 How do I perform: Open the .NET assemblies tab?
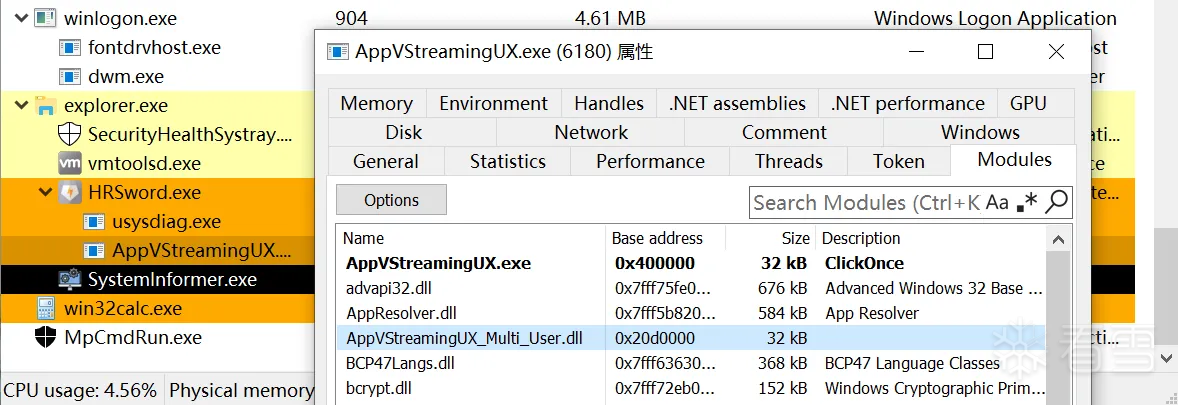click(x=737, y=103)
